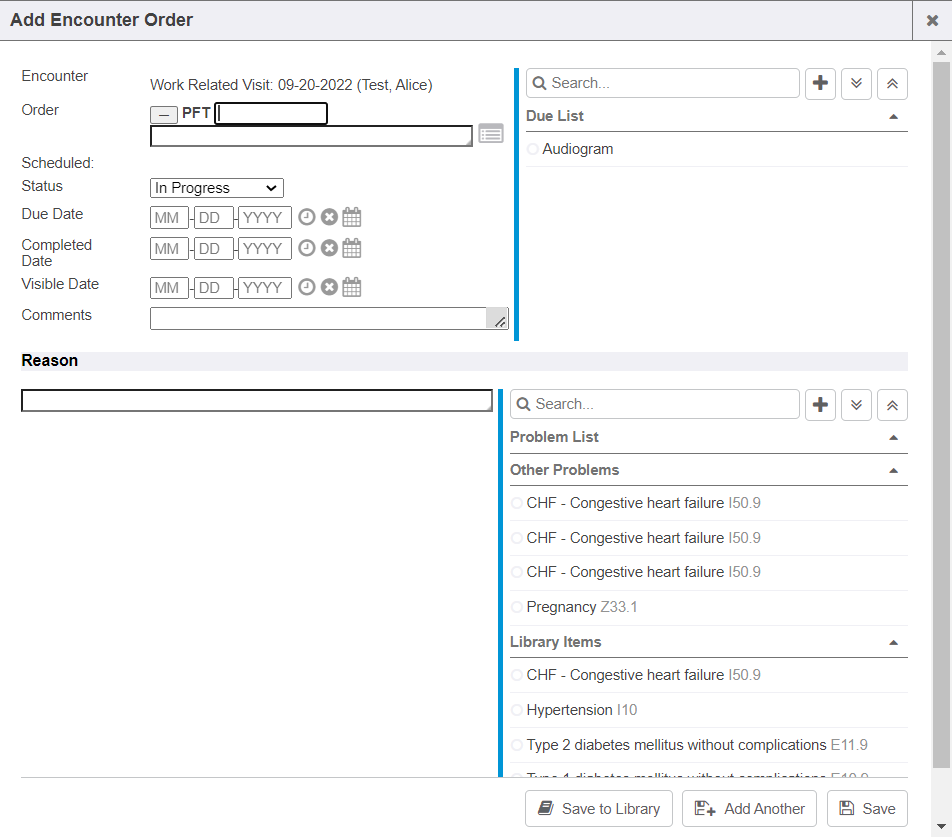Click the Add Another button

tap(749, 809)
